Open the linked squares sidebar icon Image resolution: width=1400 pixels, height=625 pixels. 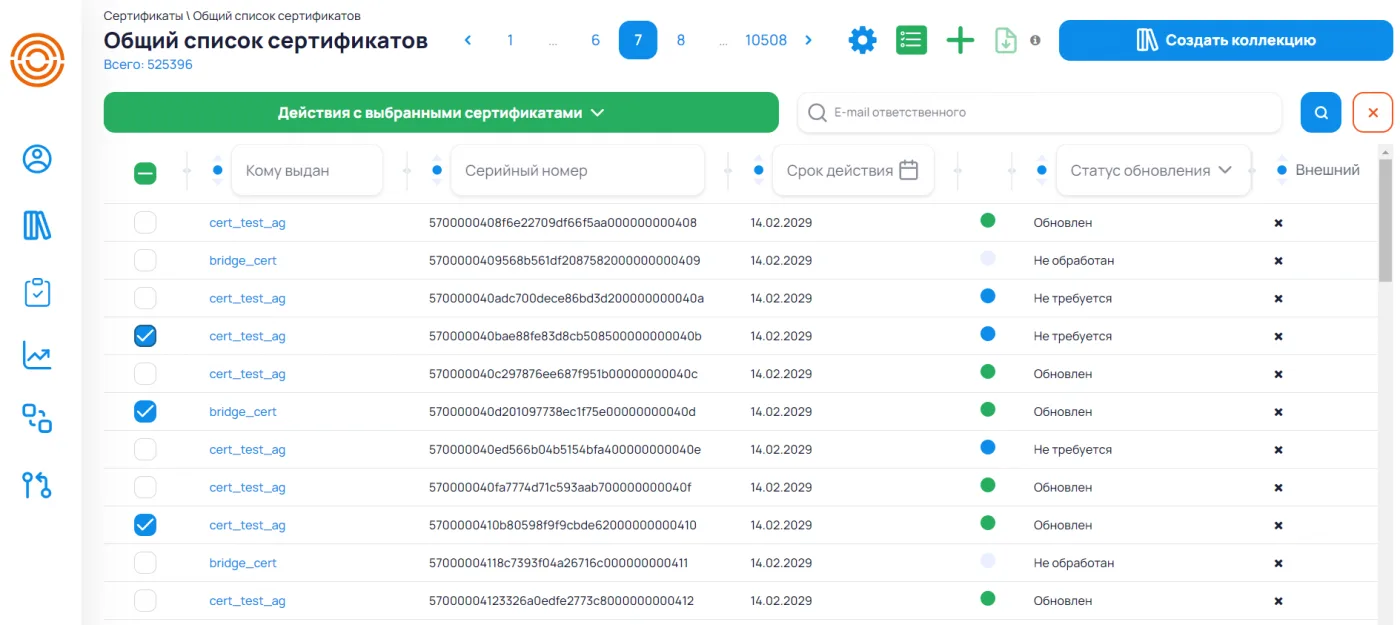click(x=38, y=418)
